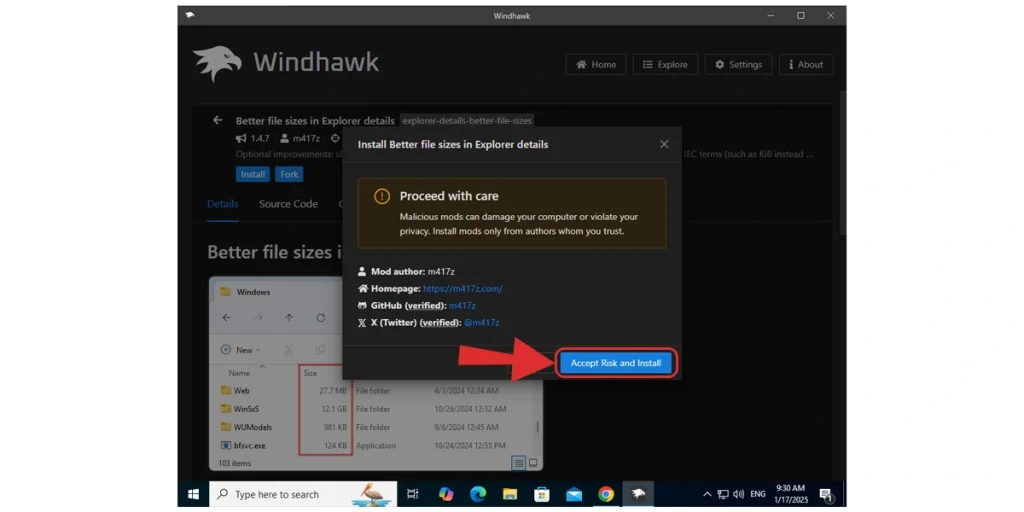Show hidden system tray icons
Viewport: 1024px width, 512px height.
(x=707, y=494)
